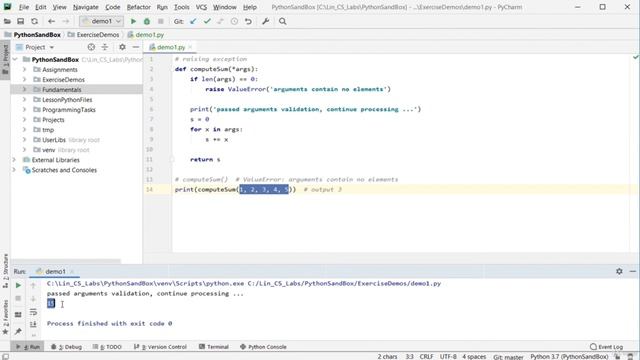Open the run configuration dropdown demo1
This screenshot has width=640, height=360.
101,21
